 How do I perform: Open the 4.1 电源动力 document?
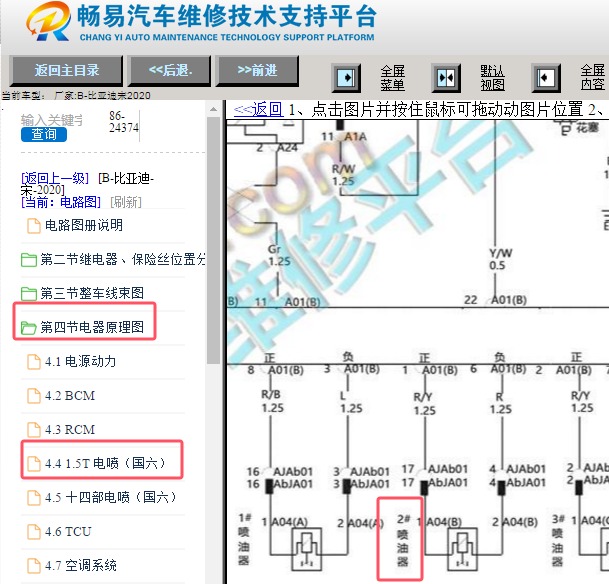pyautogui.click(x=80, y=362)
